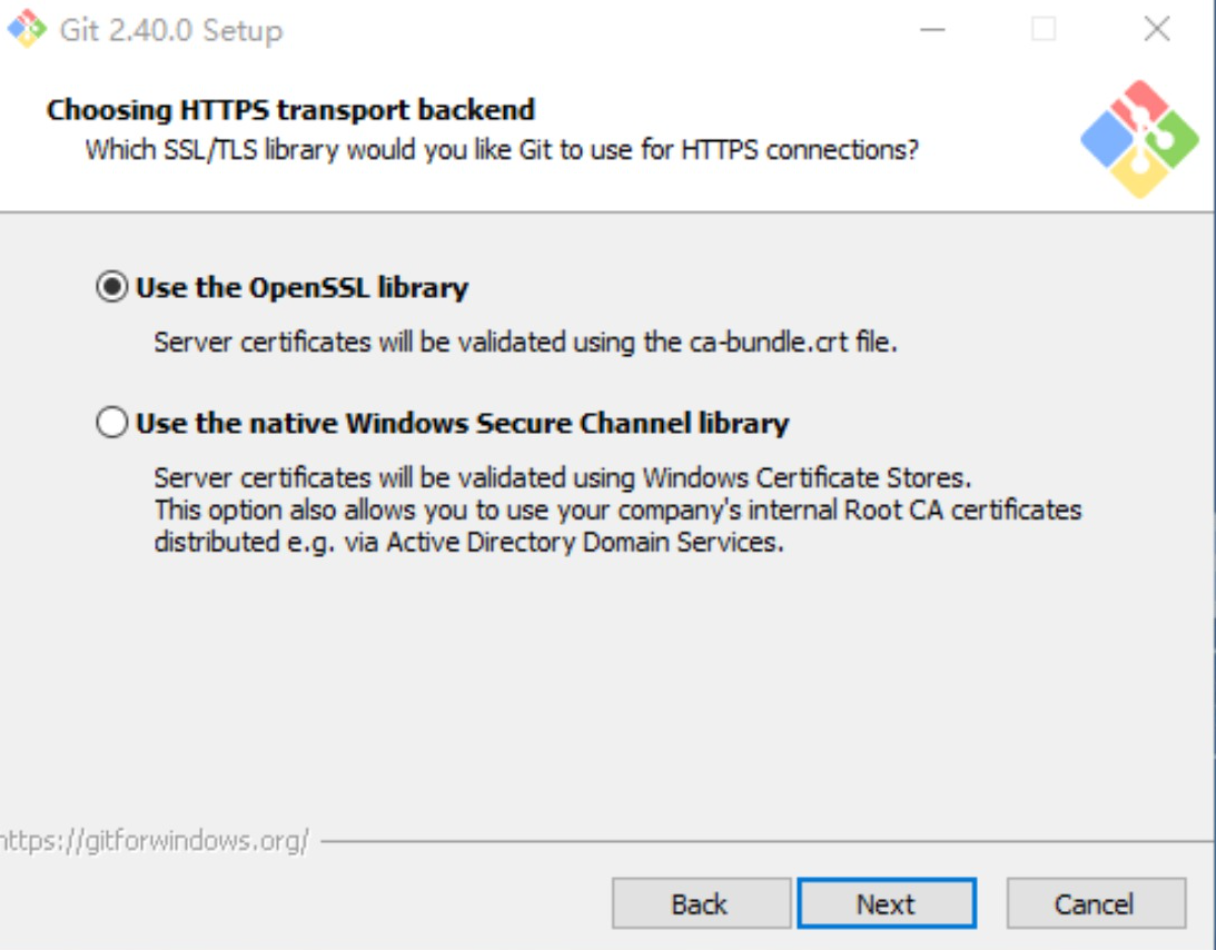Click the internal Root CA certificates text line
Screen dimensions: 1216x950
point(618,509)
